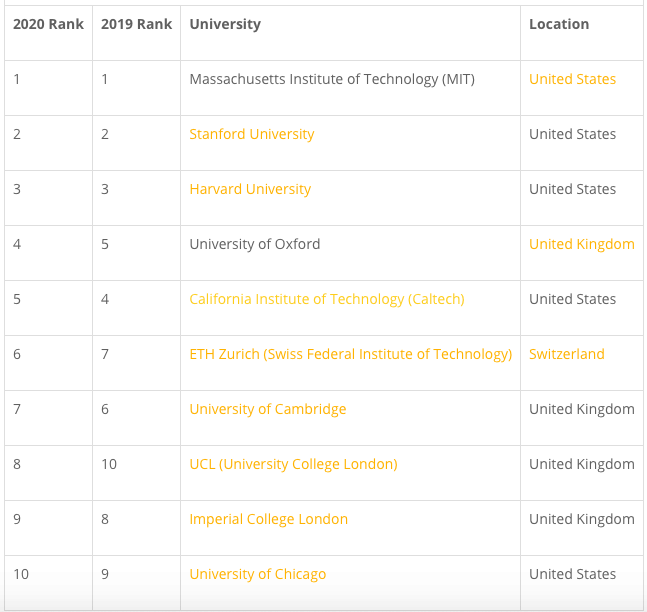This screenshot has height=612, width=647.
Task: Follow the University of Chicago link
Action: [257, 574]
